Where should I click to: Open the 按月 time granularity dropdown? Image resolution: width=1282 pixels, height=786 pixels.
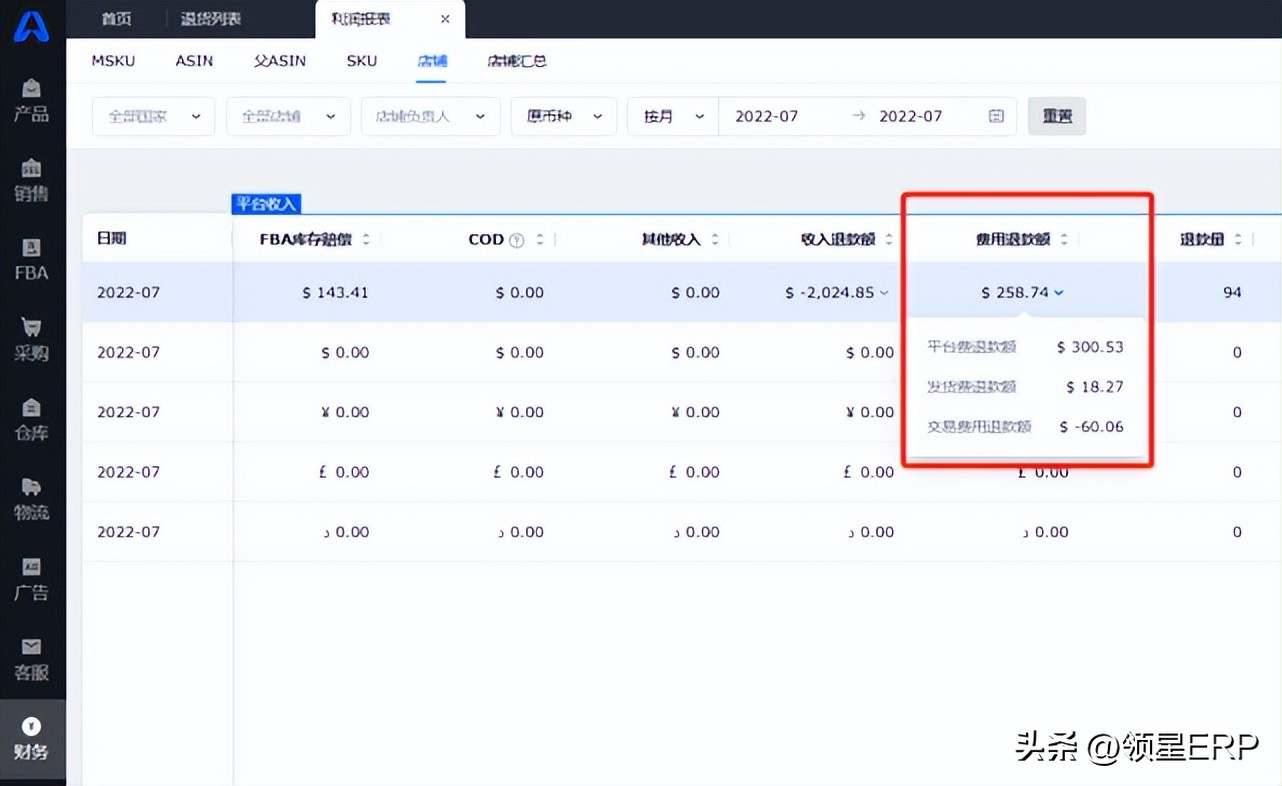pyautogui.click(x=672, y=116)
